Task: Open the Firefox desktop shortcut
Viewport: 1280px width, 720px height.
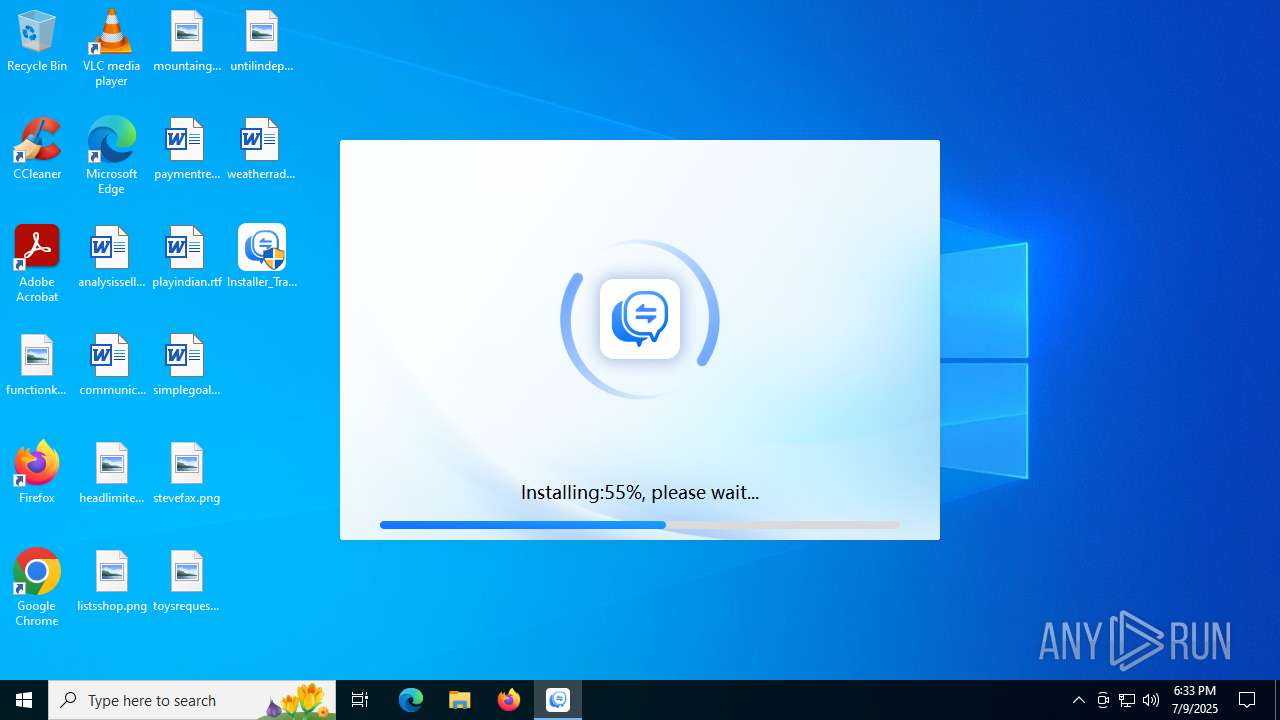Action: (37, 474)
